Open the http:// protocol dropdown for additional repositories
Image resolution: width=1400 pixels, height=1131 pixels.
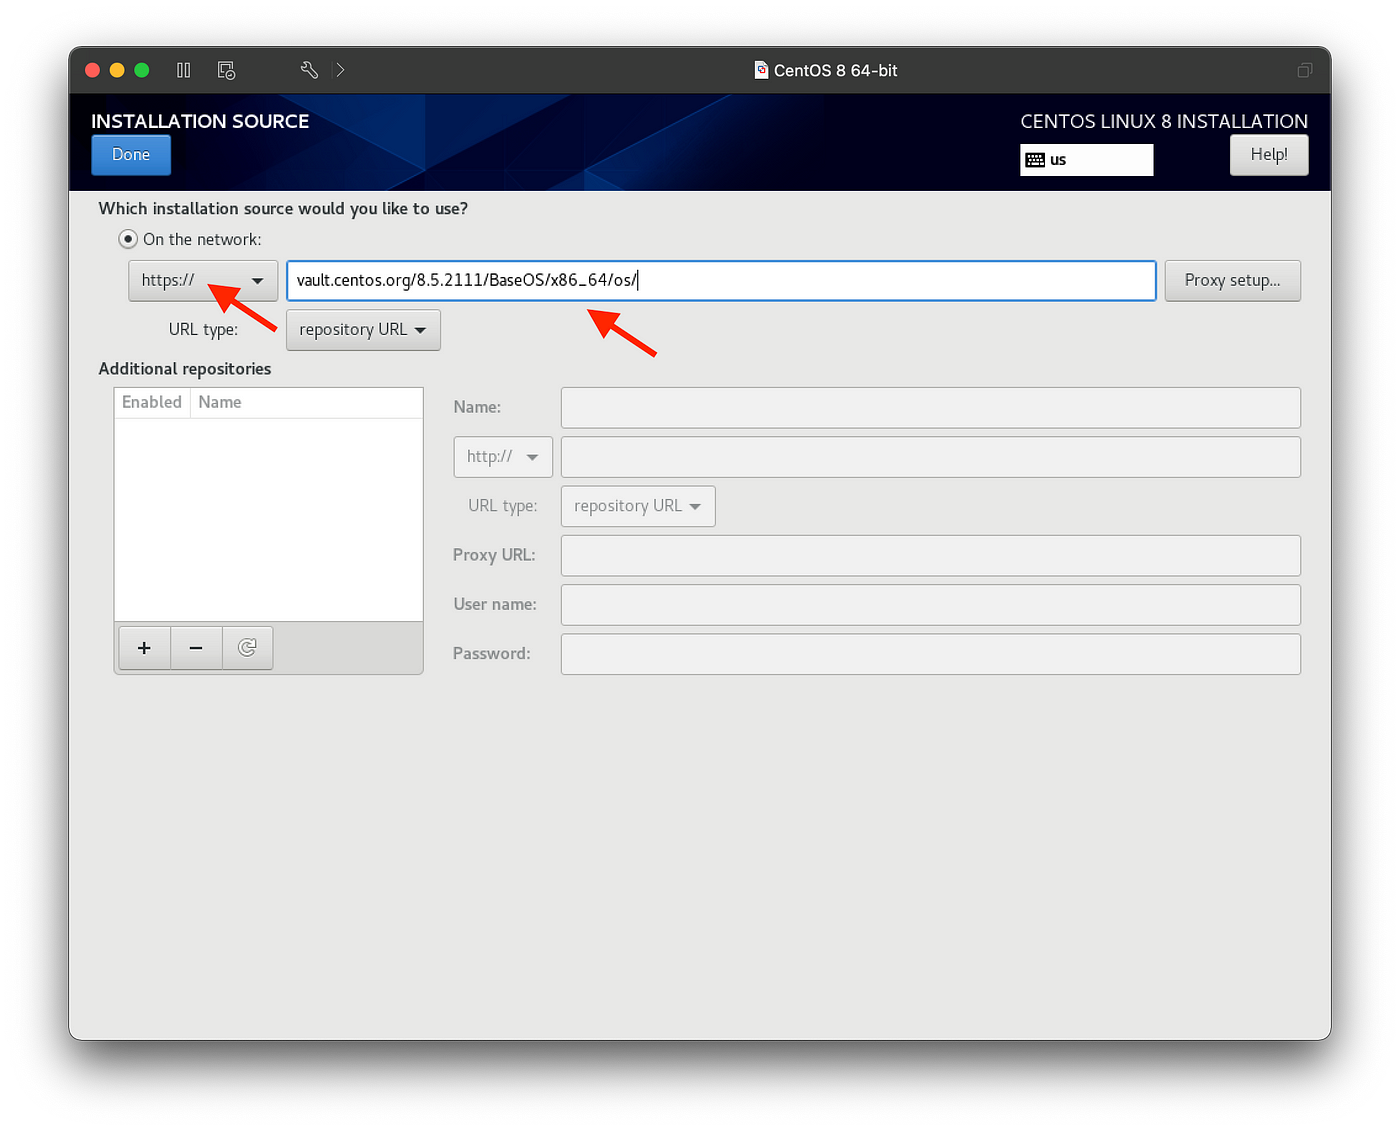503,457
